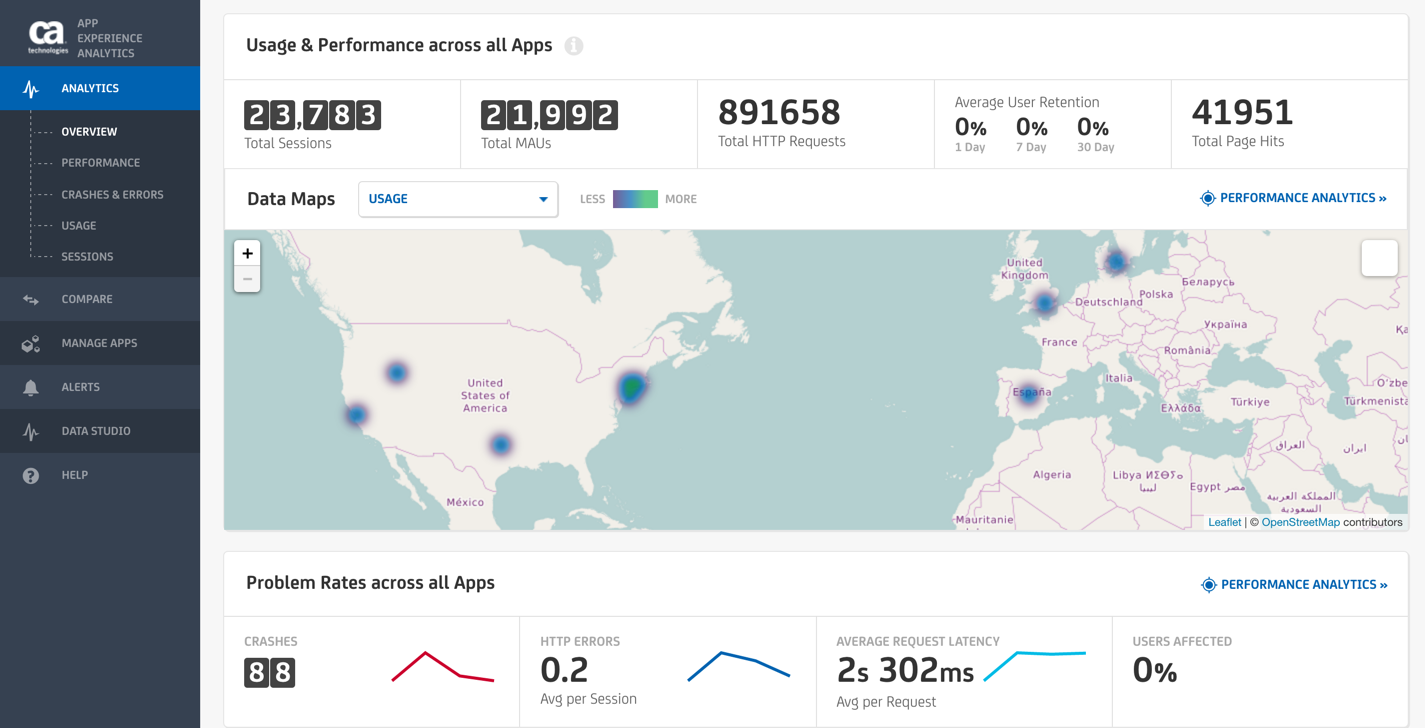Click the green heat spot on US East Coast
1425x728 pixels.
632,385
